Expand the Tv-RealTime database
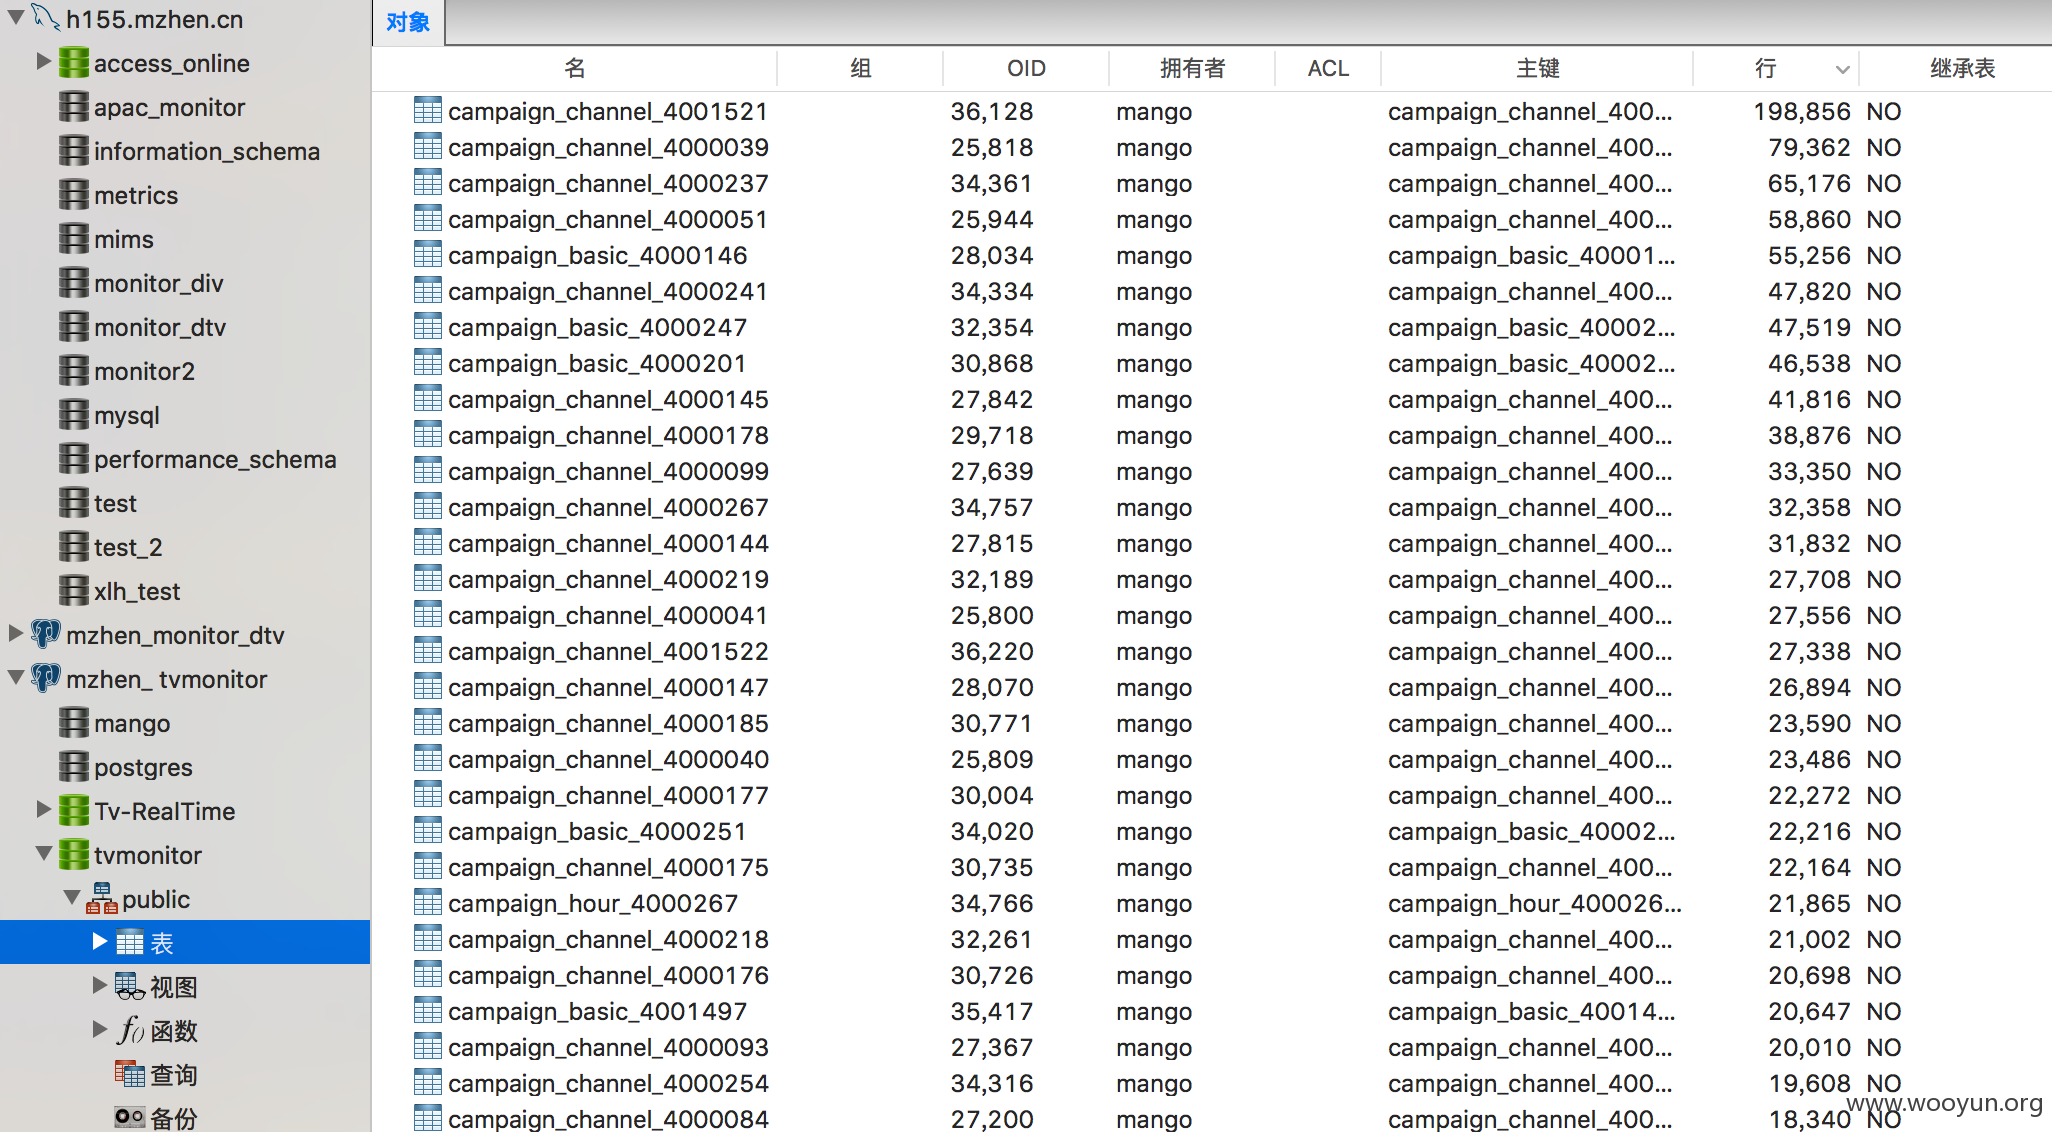 (x=43, y=809)
